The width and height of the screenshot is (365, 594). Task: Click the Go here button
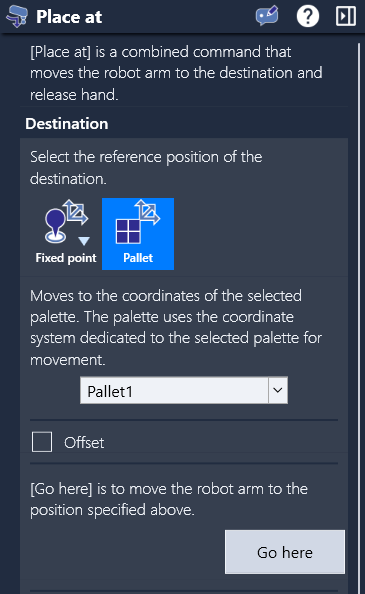tap(285, 552)
